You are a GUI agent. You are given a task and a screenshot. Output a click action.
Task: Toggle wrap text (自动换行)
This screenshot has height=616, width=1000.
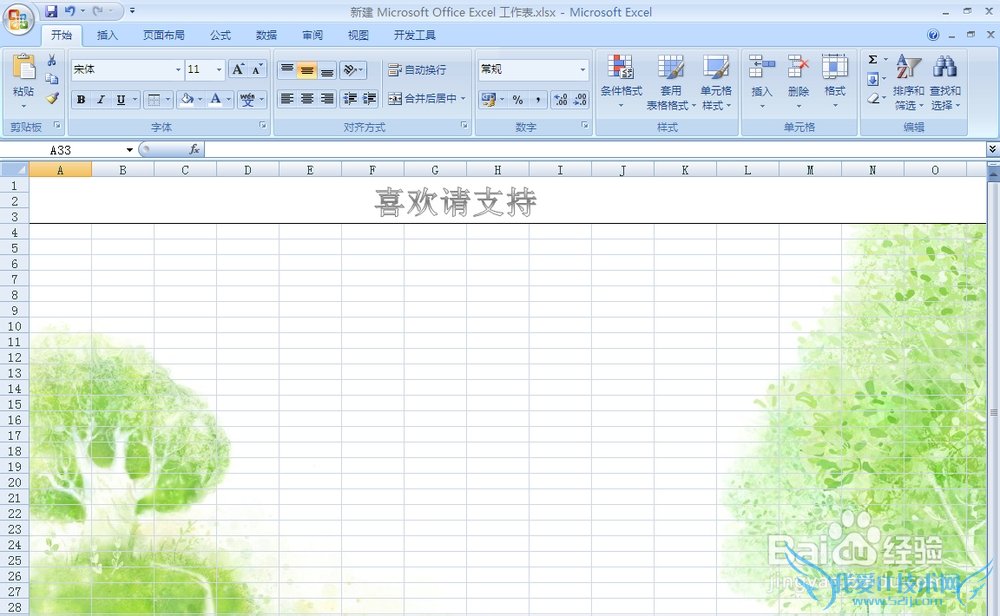coord(417,70)
